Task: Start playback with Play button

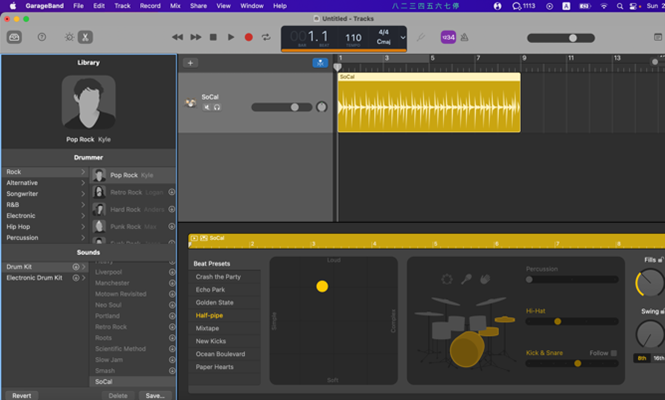Action: point(231,37)
